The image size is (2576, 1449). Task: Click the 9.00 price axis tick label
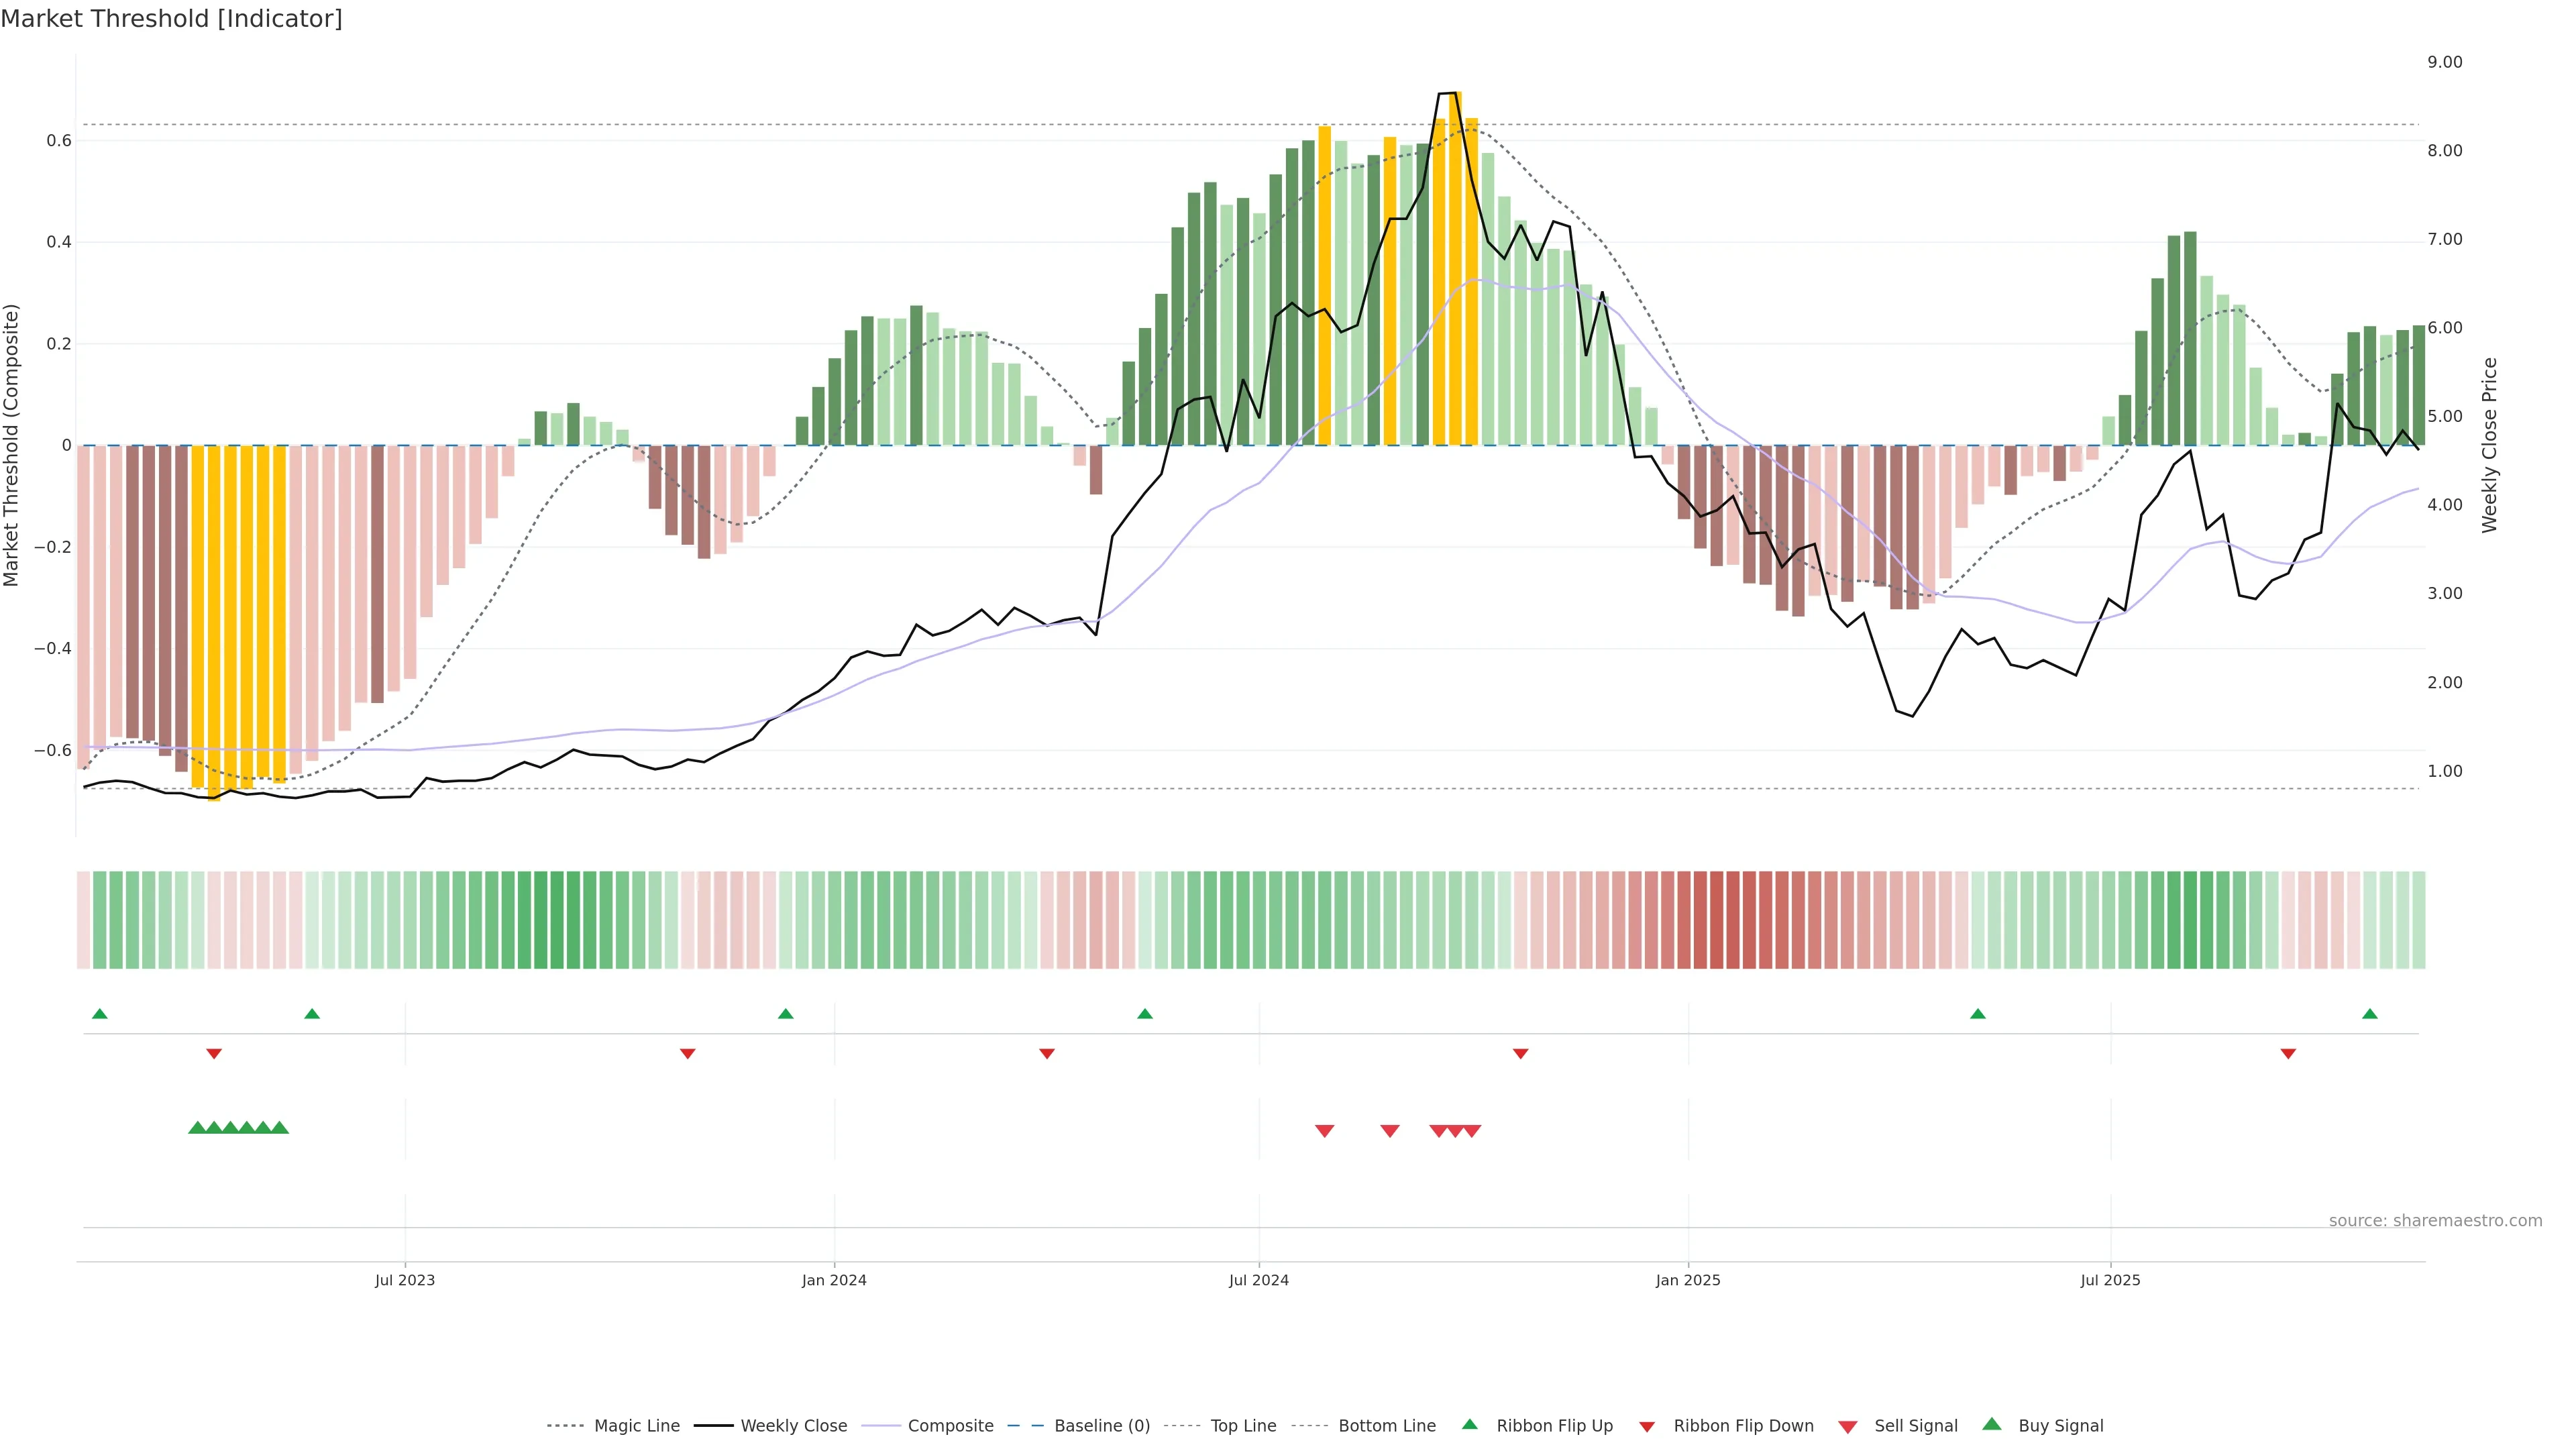coord(2444,62)
